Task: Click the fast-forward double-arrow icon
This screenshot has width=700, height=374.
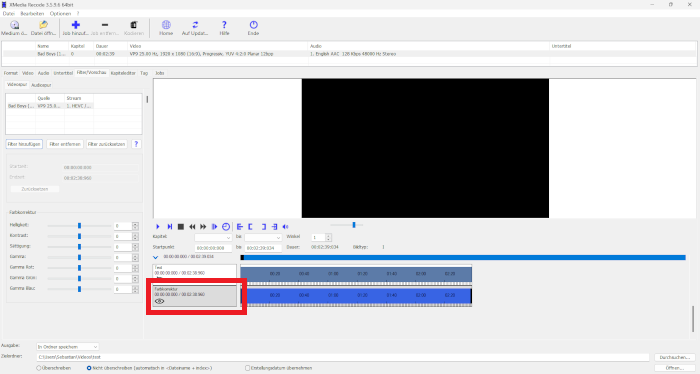Action: 203,227
